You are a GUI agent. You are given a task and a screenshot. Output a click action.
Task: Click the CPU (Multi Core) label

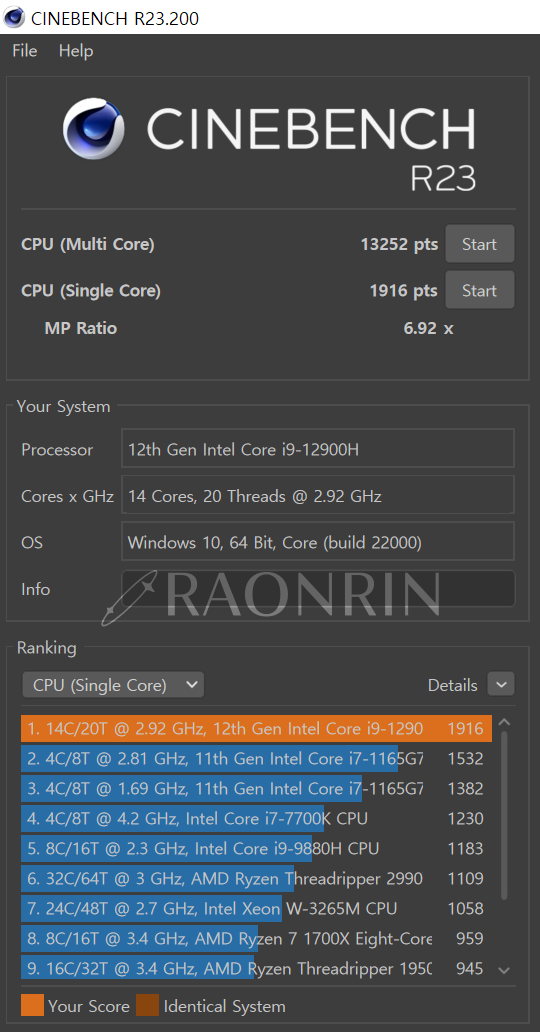coord(88,245)
